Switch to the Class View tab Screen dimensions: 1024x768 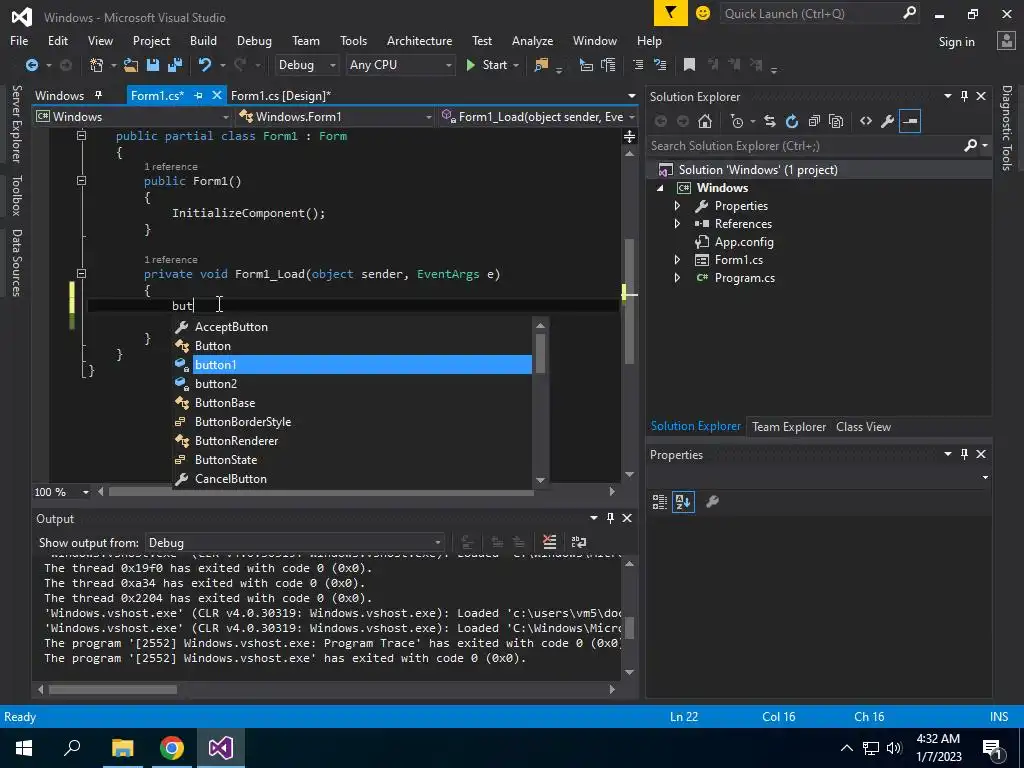coord(863,426)
